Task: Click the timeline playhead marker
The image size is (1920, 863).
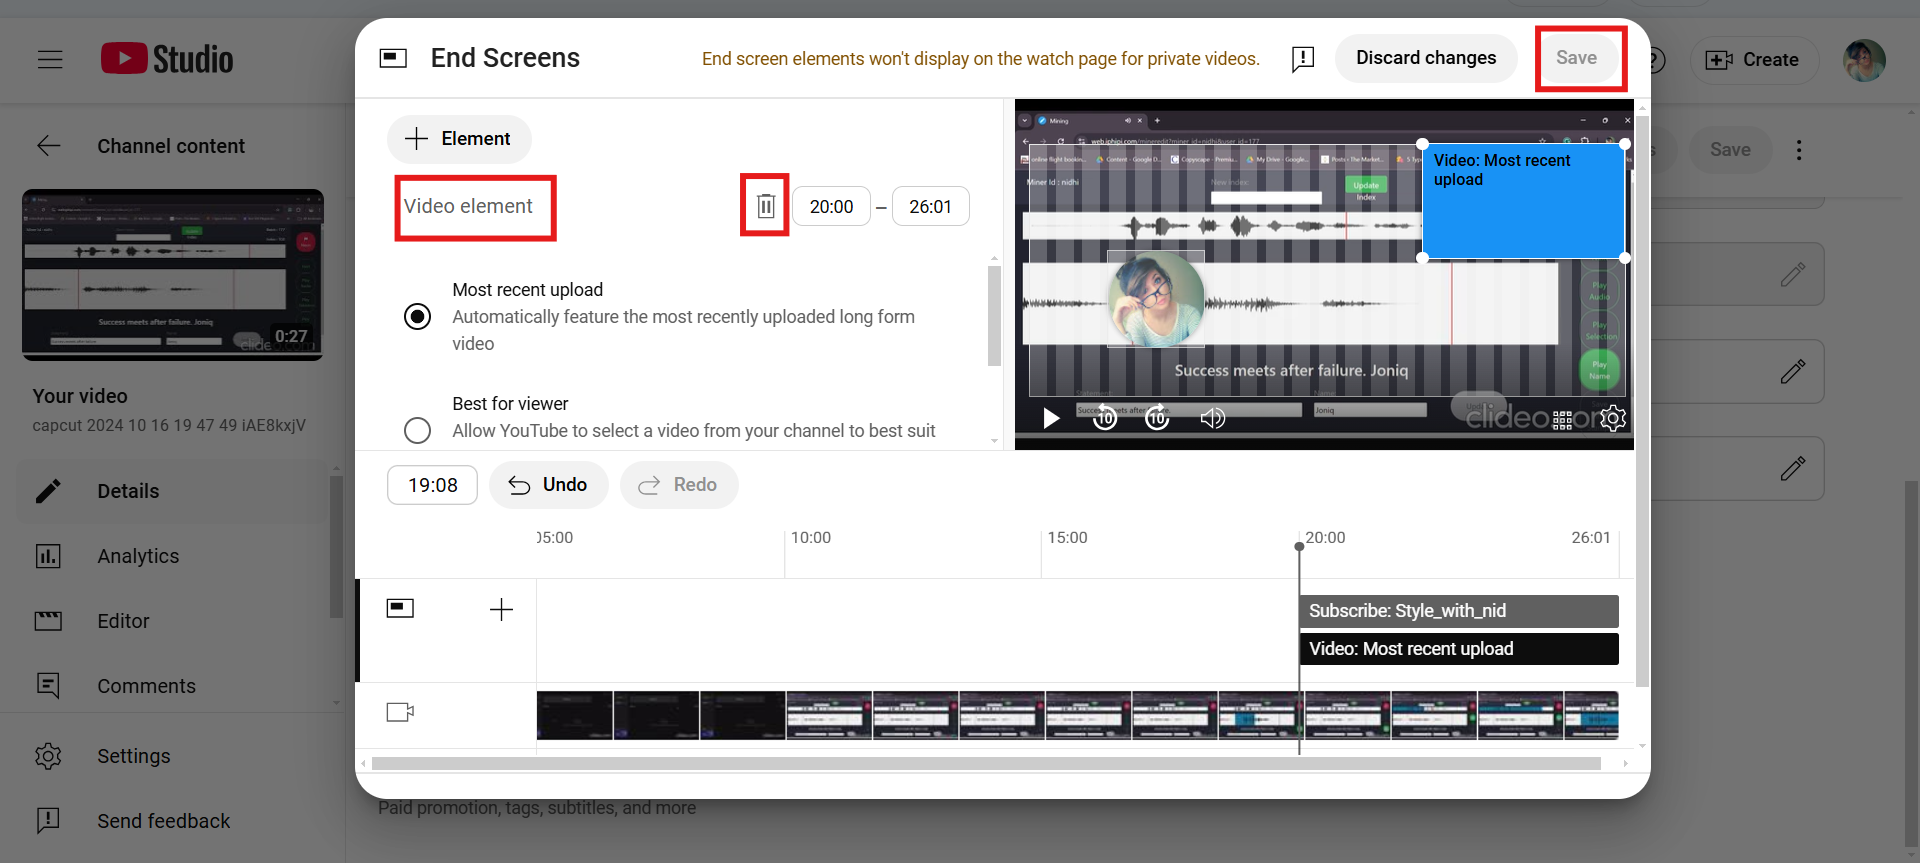Action: (1299, 547)
